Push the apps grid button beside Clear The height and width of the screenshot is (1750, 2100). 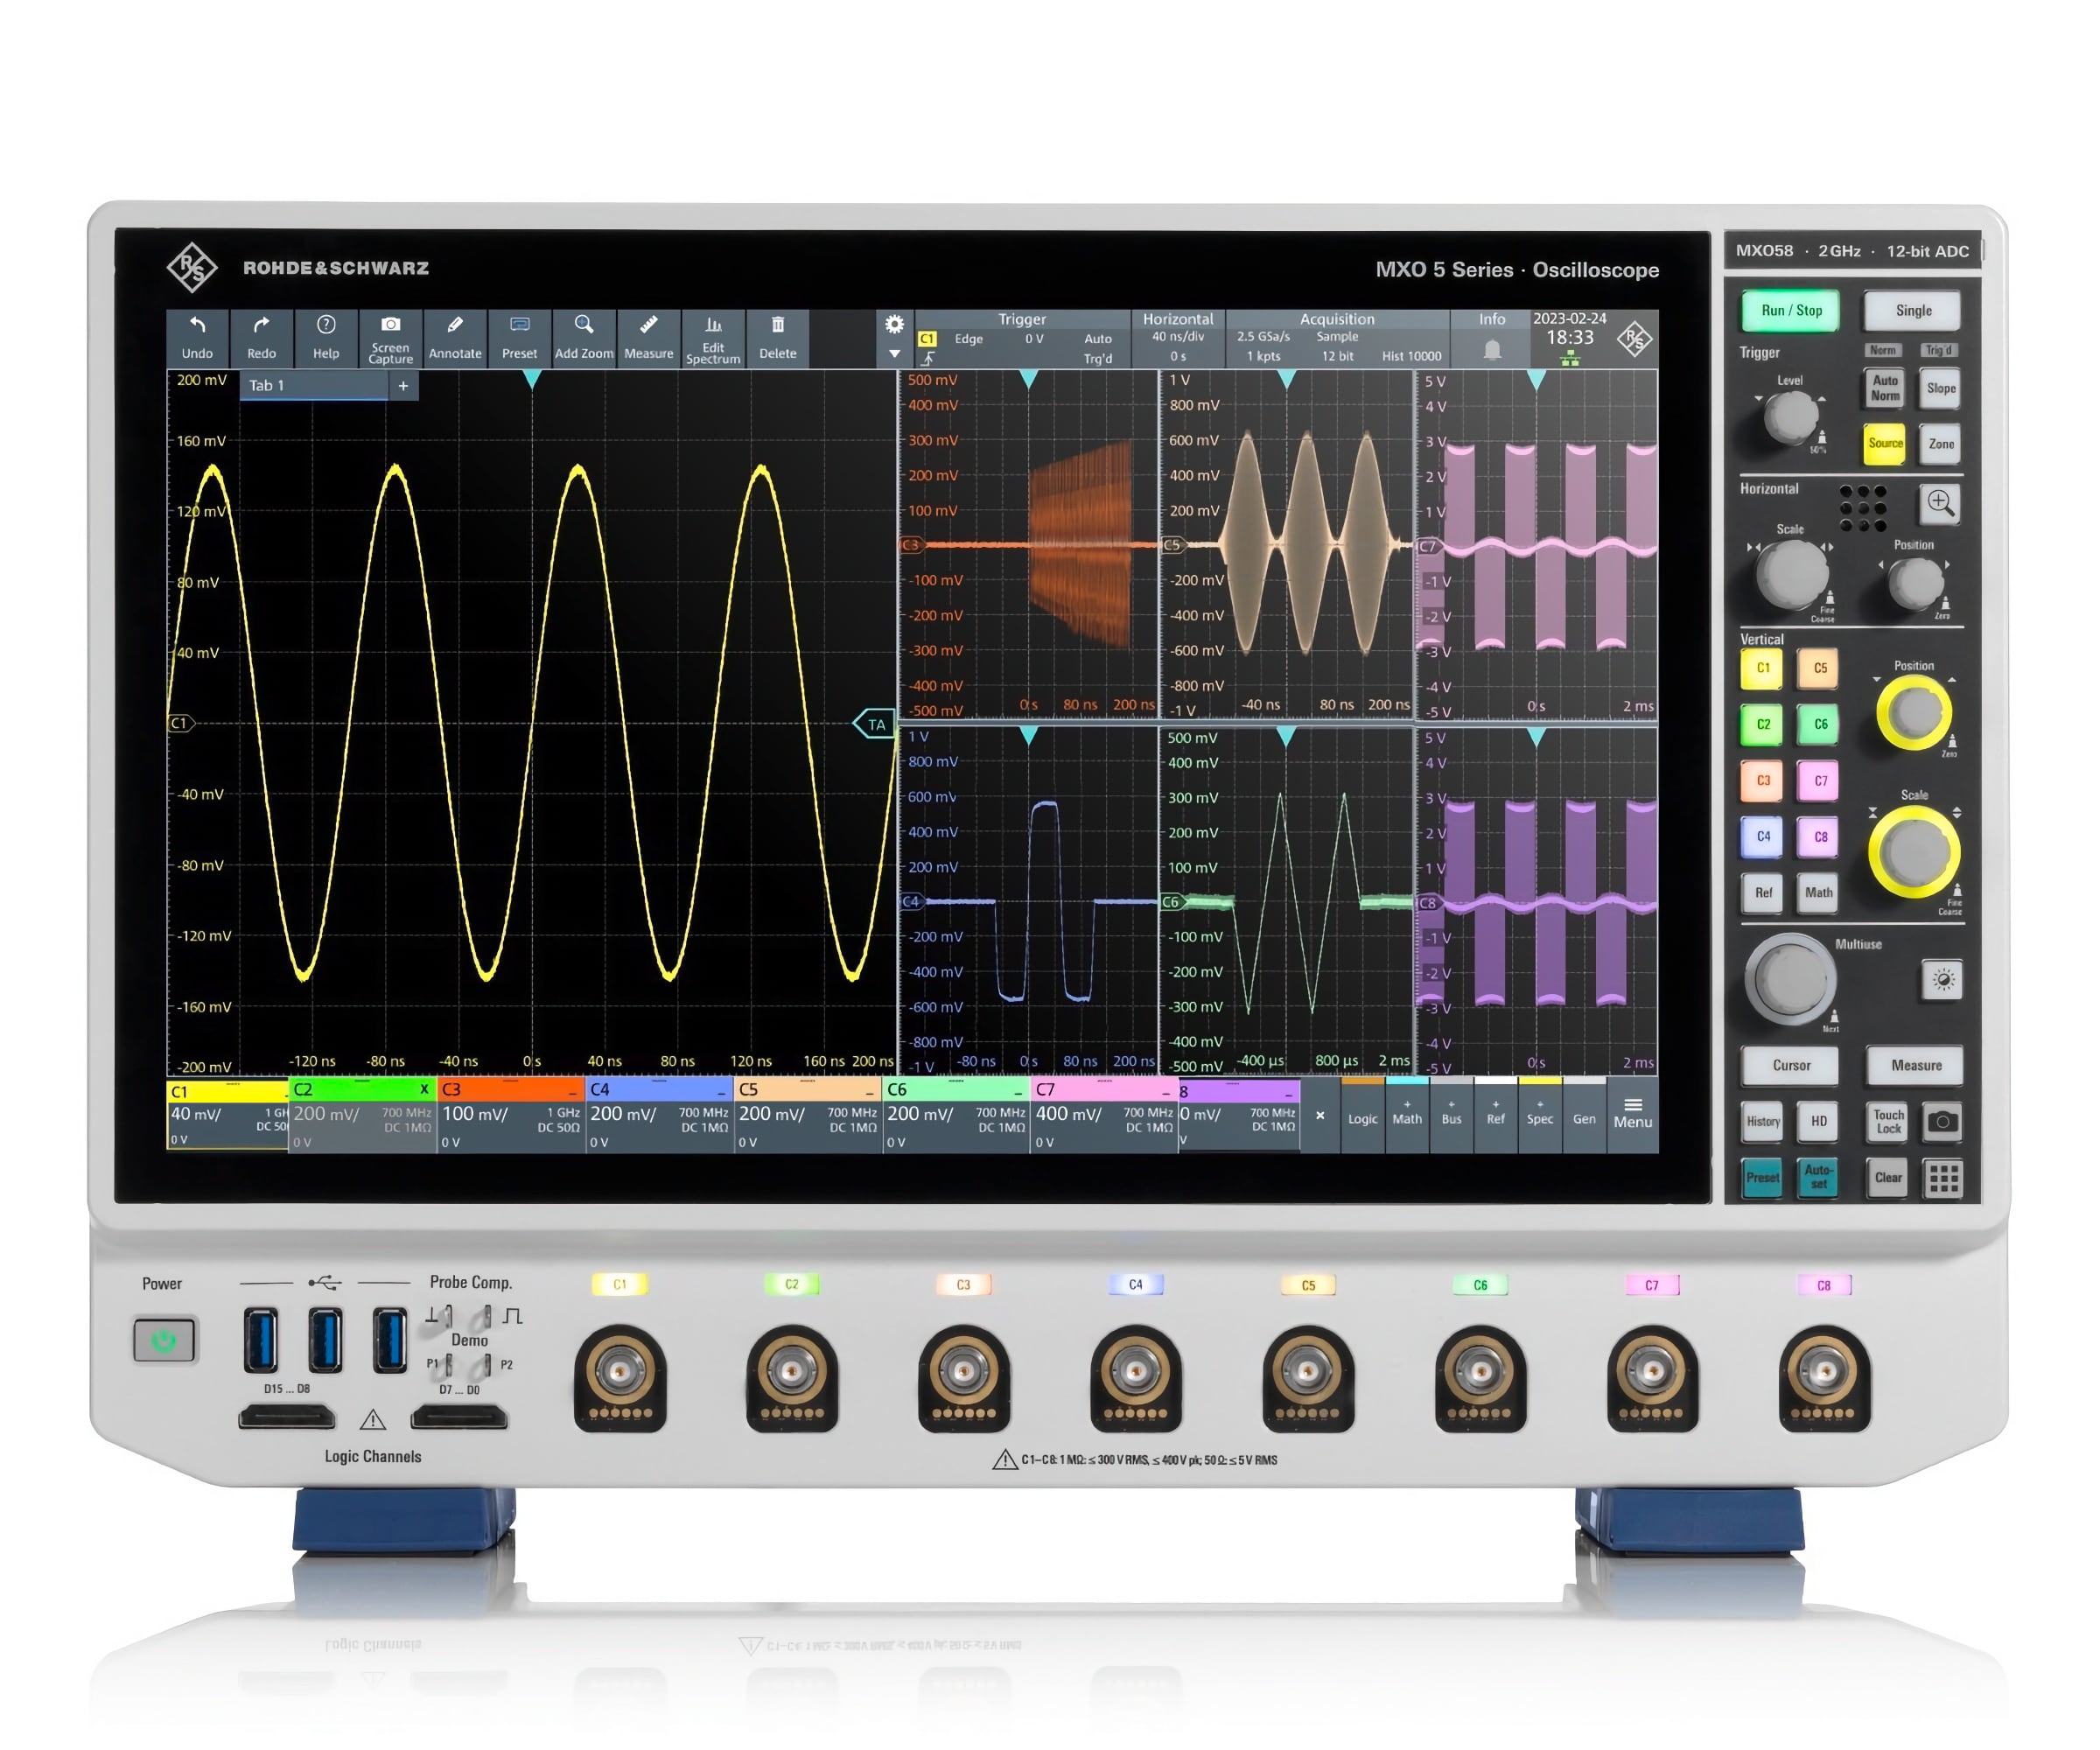tap(1943, 1179)
